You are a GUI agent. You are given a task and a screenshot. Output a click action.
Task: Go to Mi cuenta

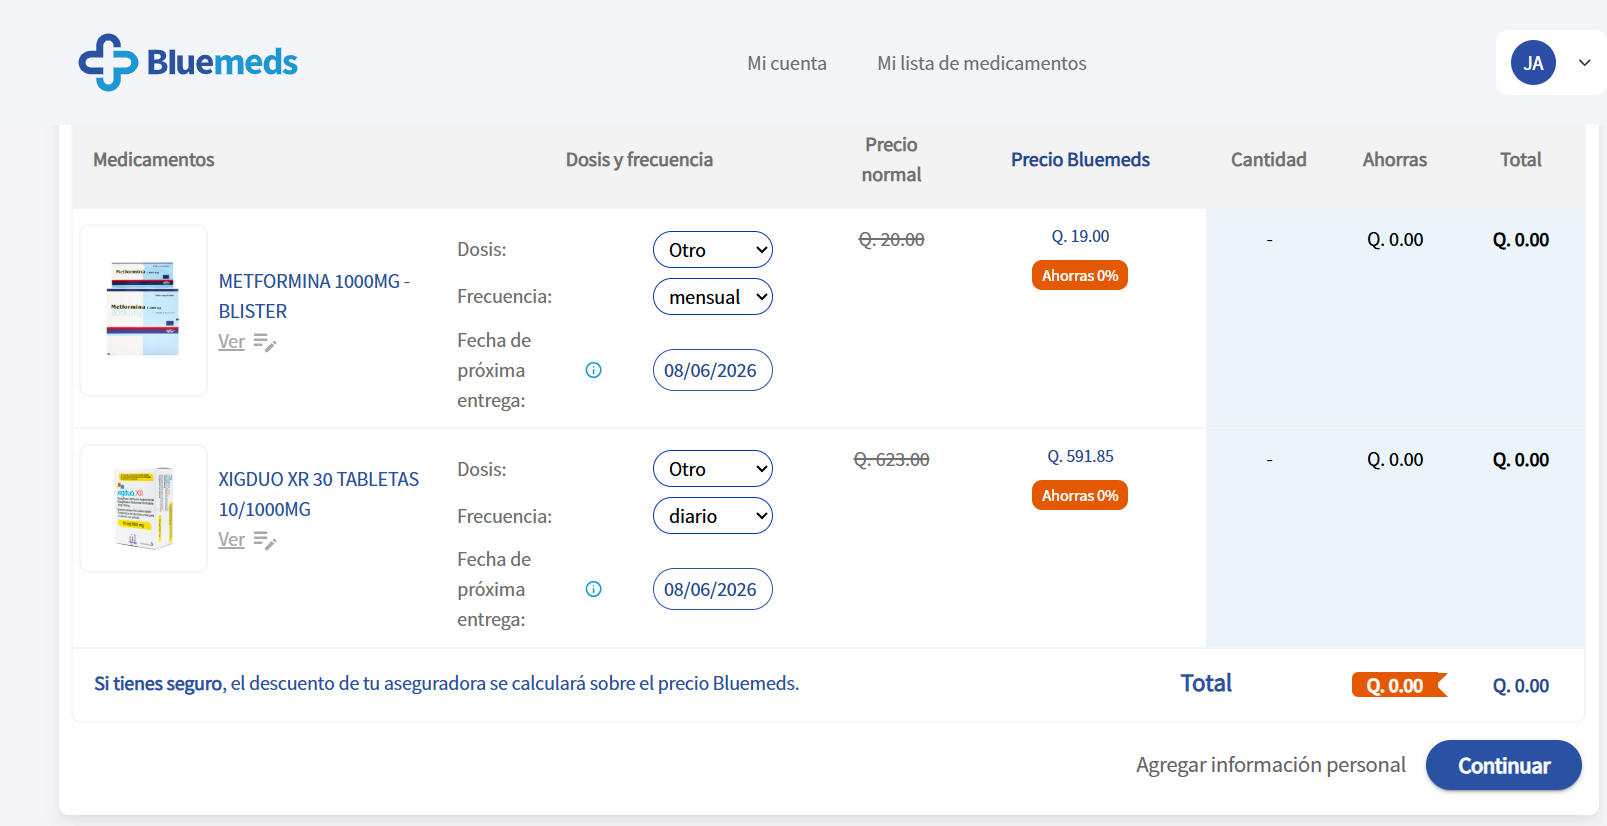787,63
